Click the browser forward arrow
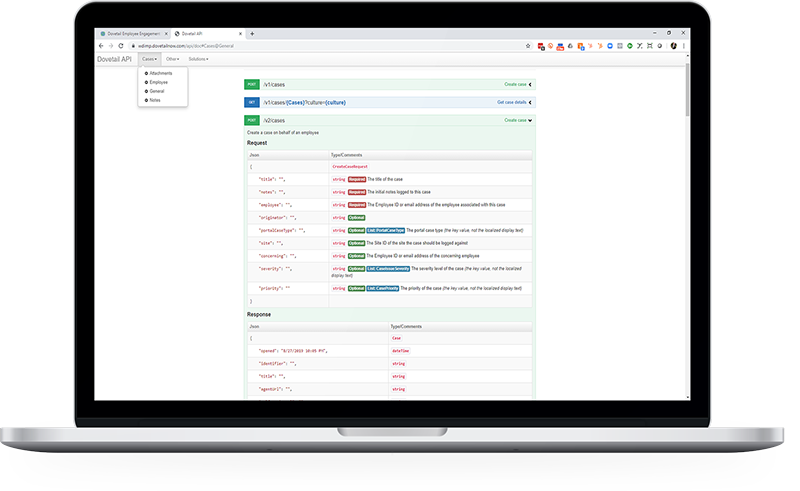This screenshot has width=800, height=491. (111, 46)
